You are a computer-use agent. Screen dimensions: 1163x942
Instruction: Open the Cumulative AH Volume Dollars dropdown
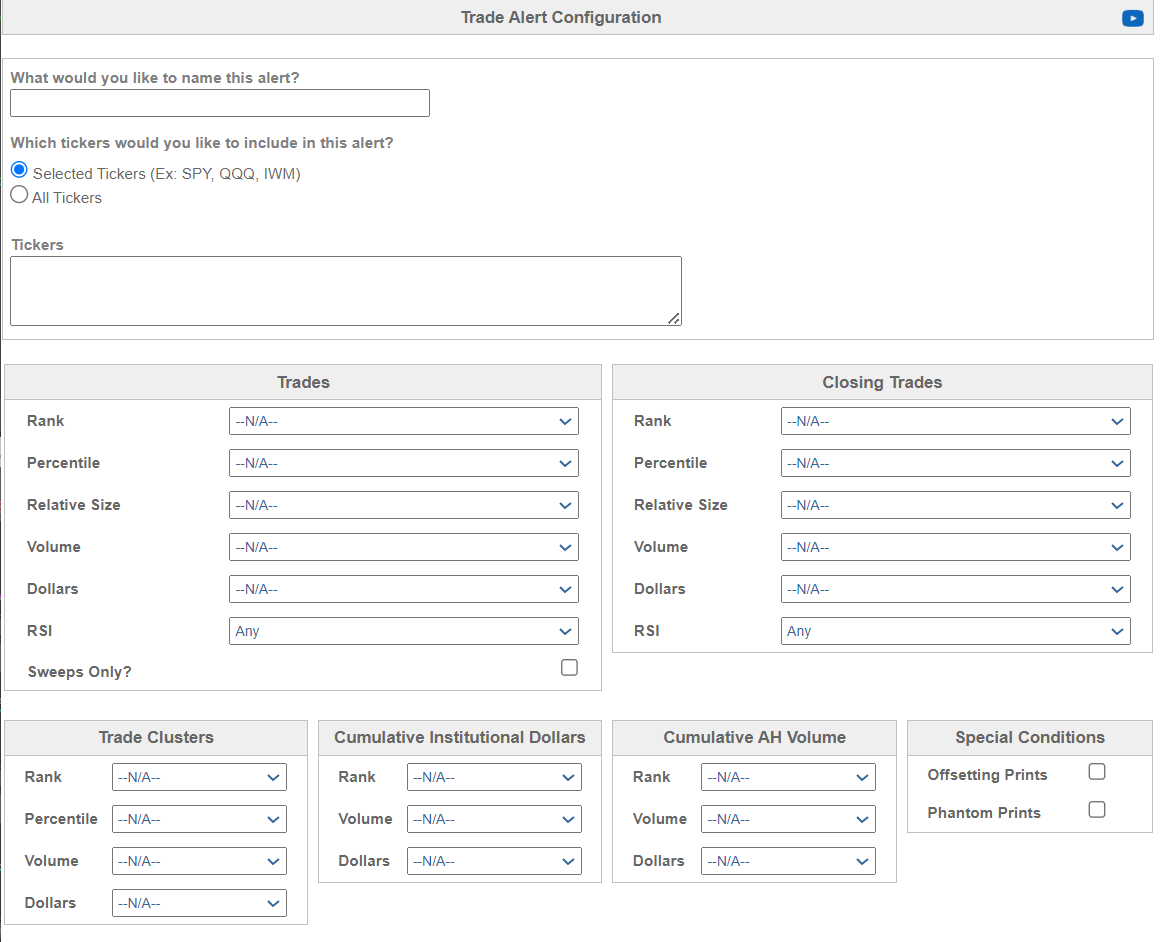[x=788, y=861]
